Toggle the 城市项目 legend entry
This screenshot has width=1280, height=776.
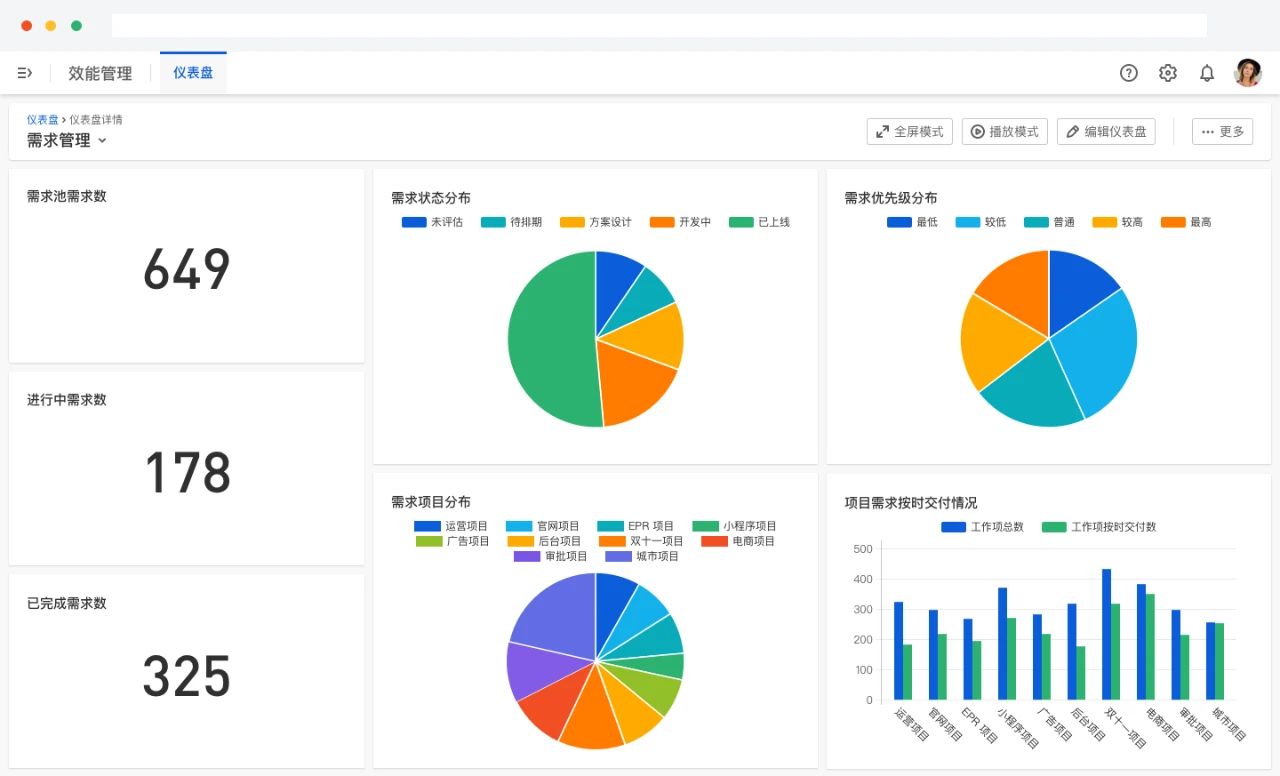click(x=642, y=556)
